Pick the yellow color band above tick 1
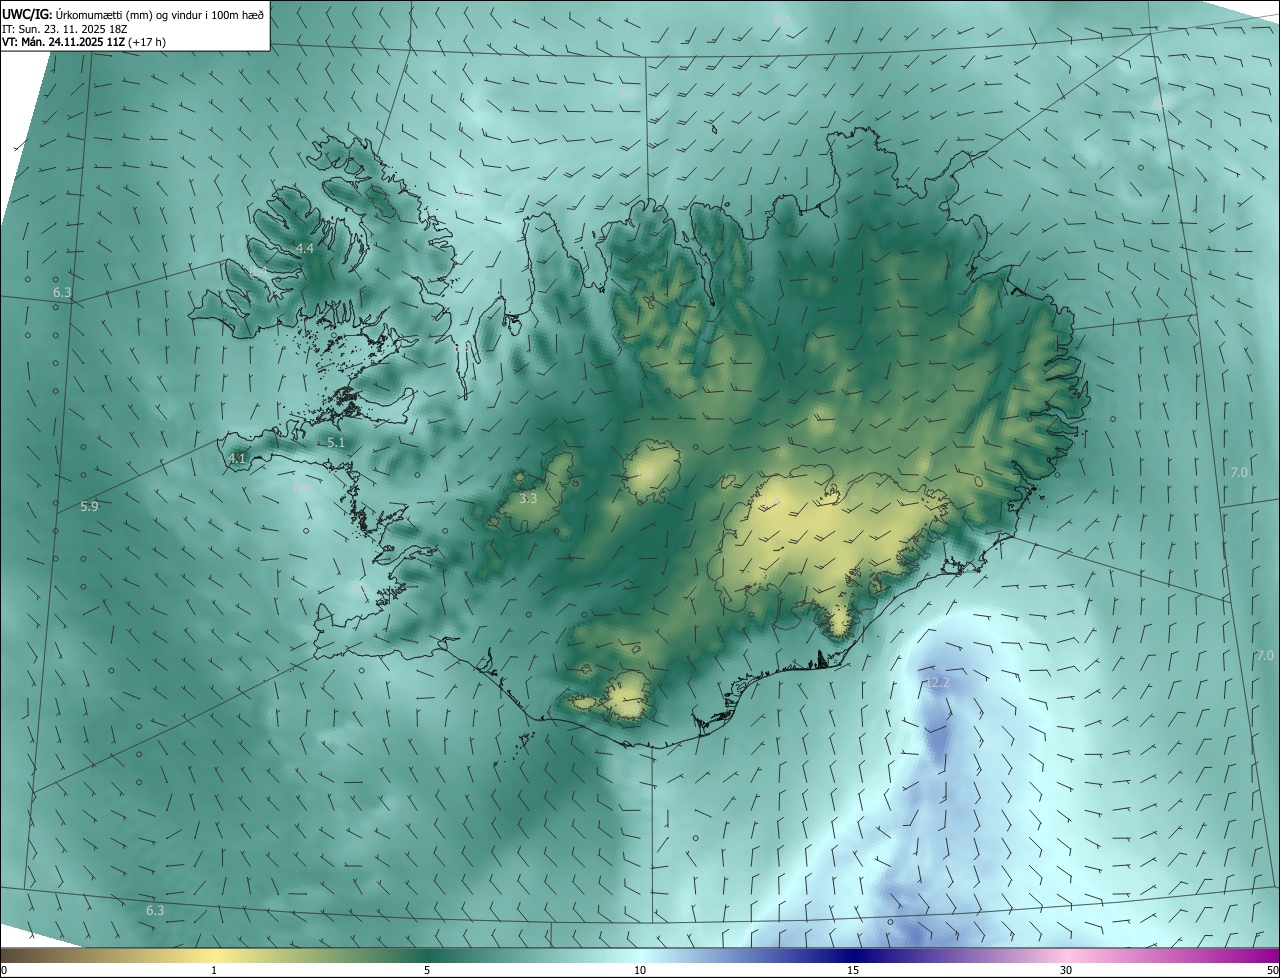This screenshot has width=1280, height=978. [214, 955]
